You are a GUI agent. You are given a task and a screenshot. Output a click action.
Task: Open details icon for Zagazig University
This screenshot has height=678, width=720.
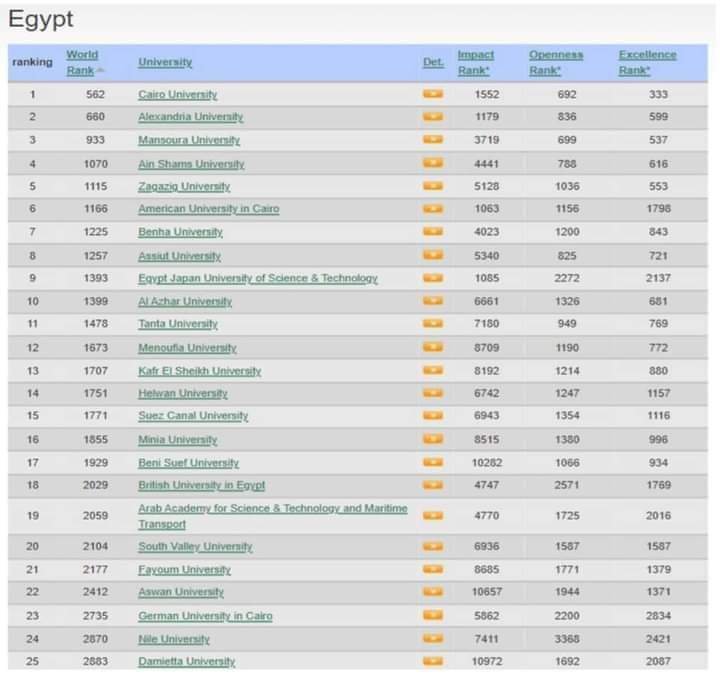(433, 186)
